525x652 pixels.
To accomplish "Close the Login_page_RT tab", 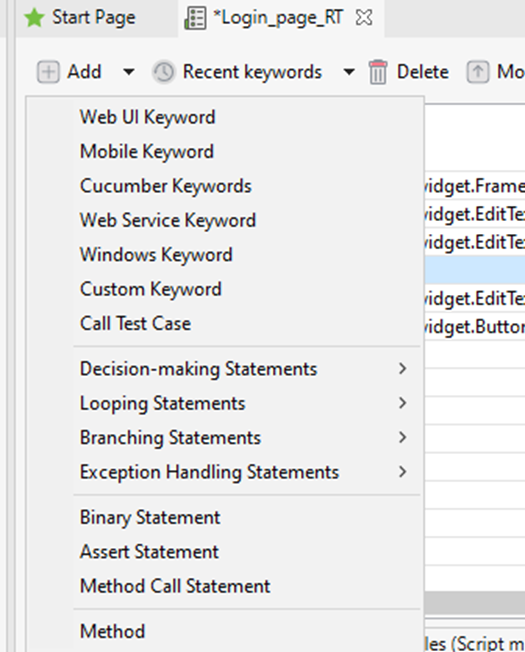I will tap(364, 17).
